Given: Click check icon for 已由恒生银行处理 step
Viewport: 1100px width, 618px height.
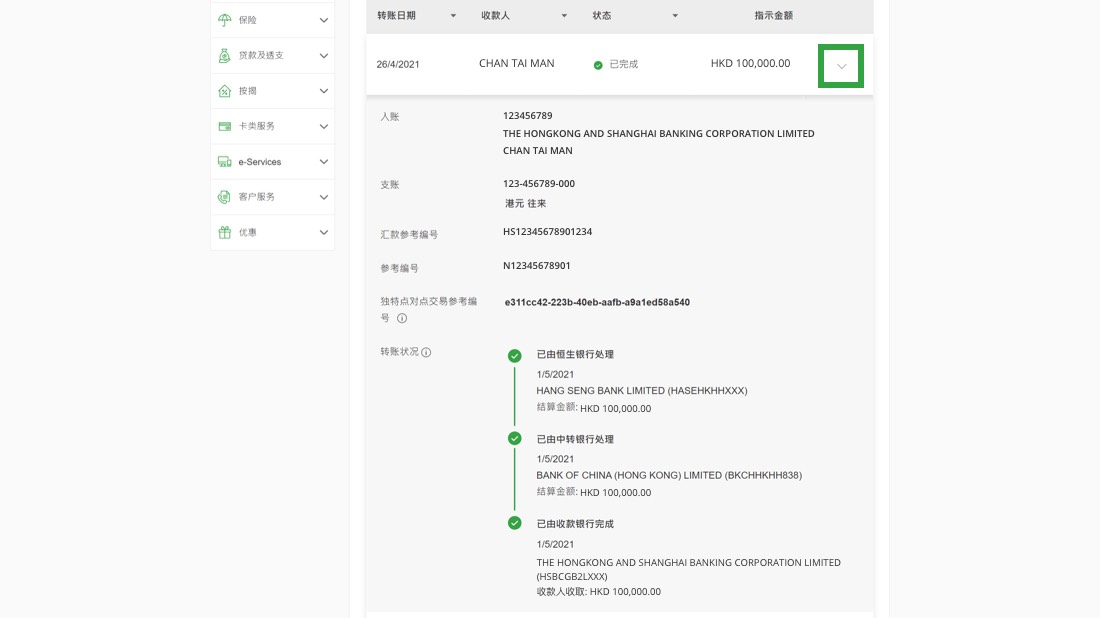Looking at the screenshot, I should click(x=514, y=356).
